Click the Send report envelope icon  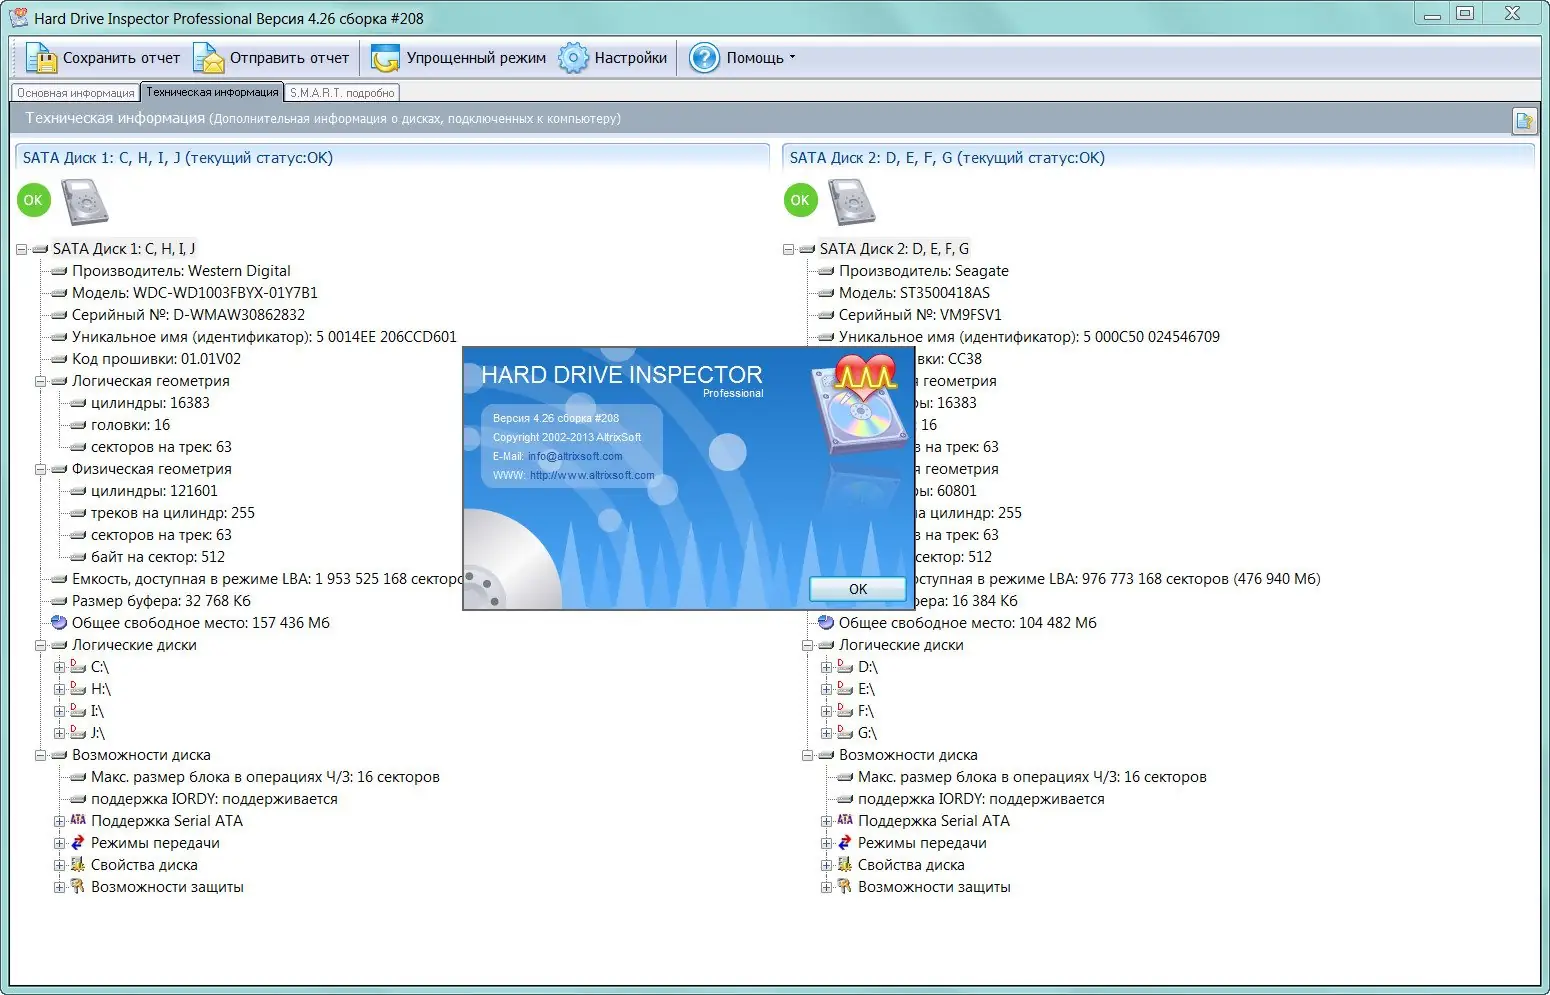209,58
